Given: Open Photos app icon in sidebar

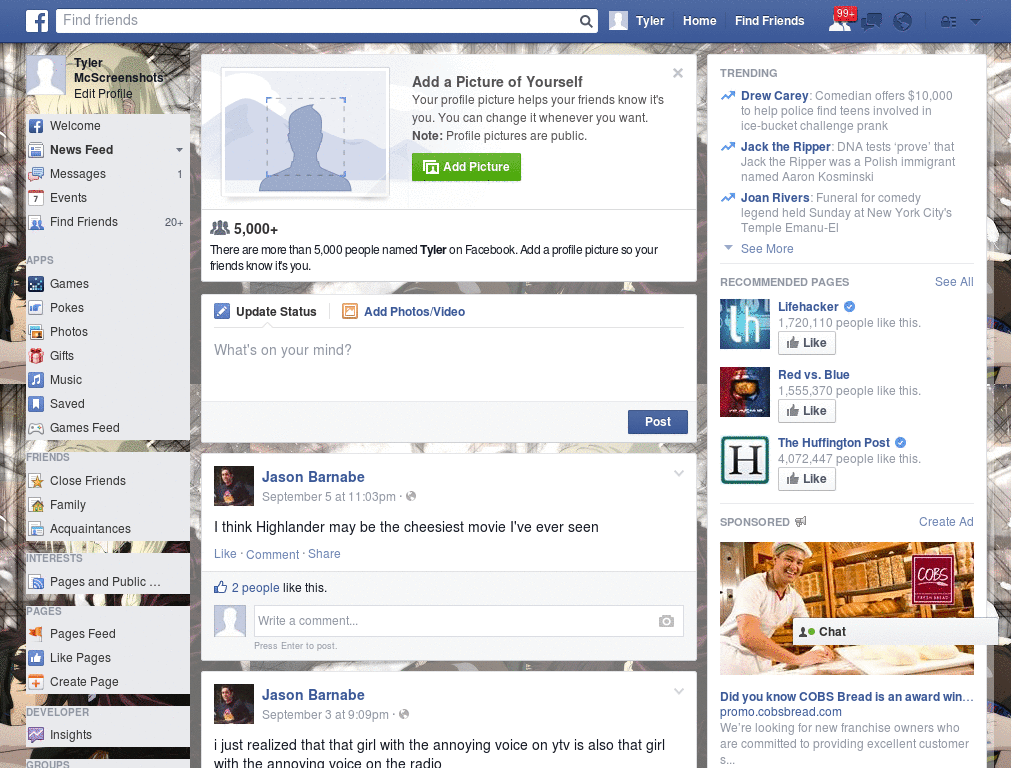Looking at the screenshot, I should pyautogui.click(x=36, y=332).
